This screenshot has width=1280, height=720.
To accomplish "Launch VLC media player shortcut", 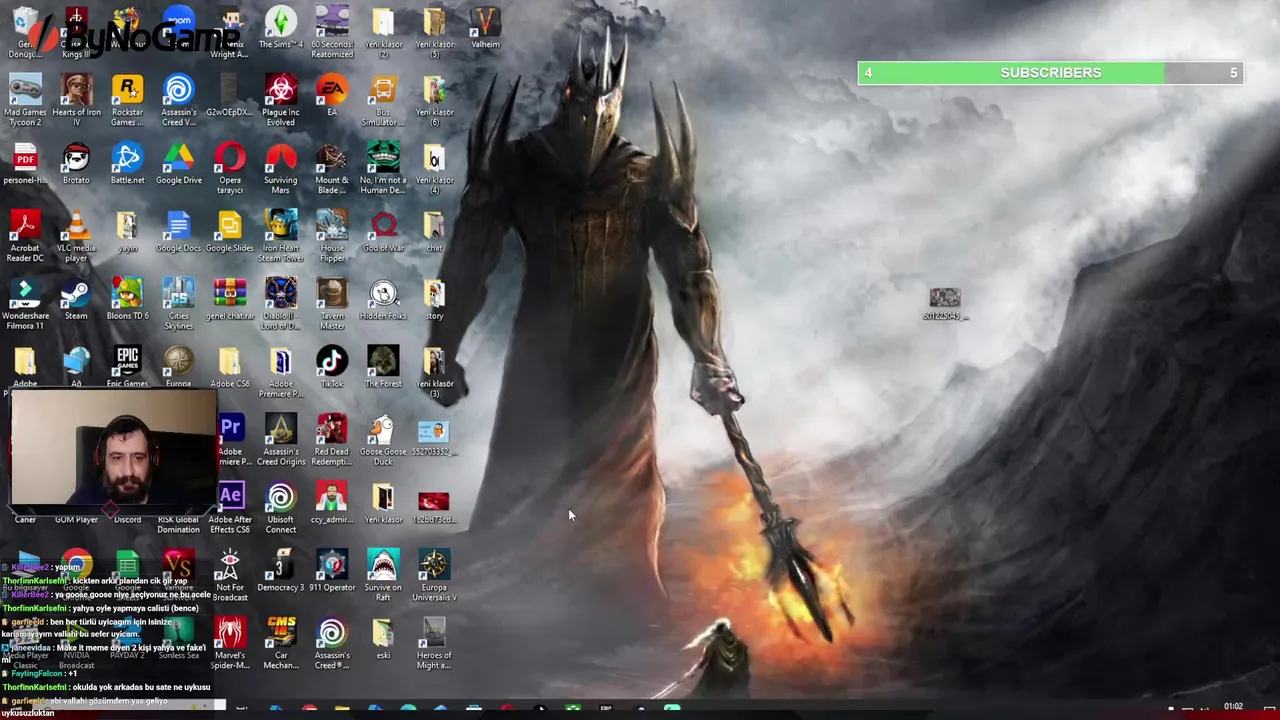I will click(x=76, y=236).
